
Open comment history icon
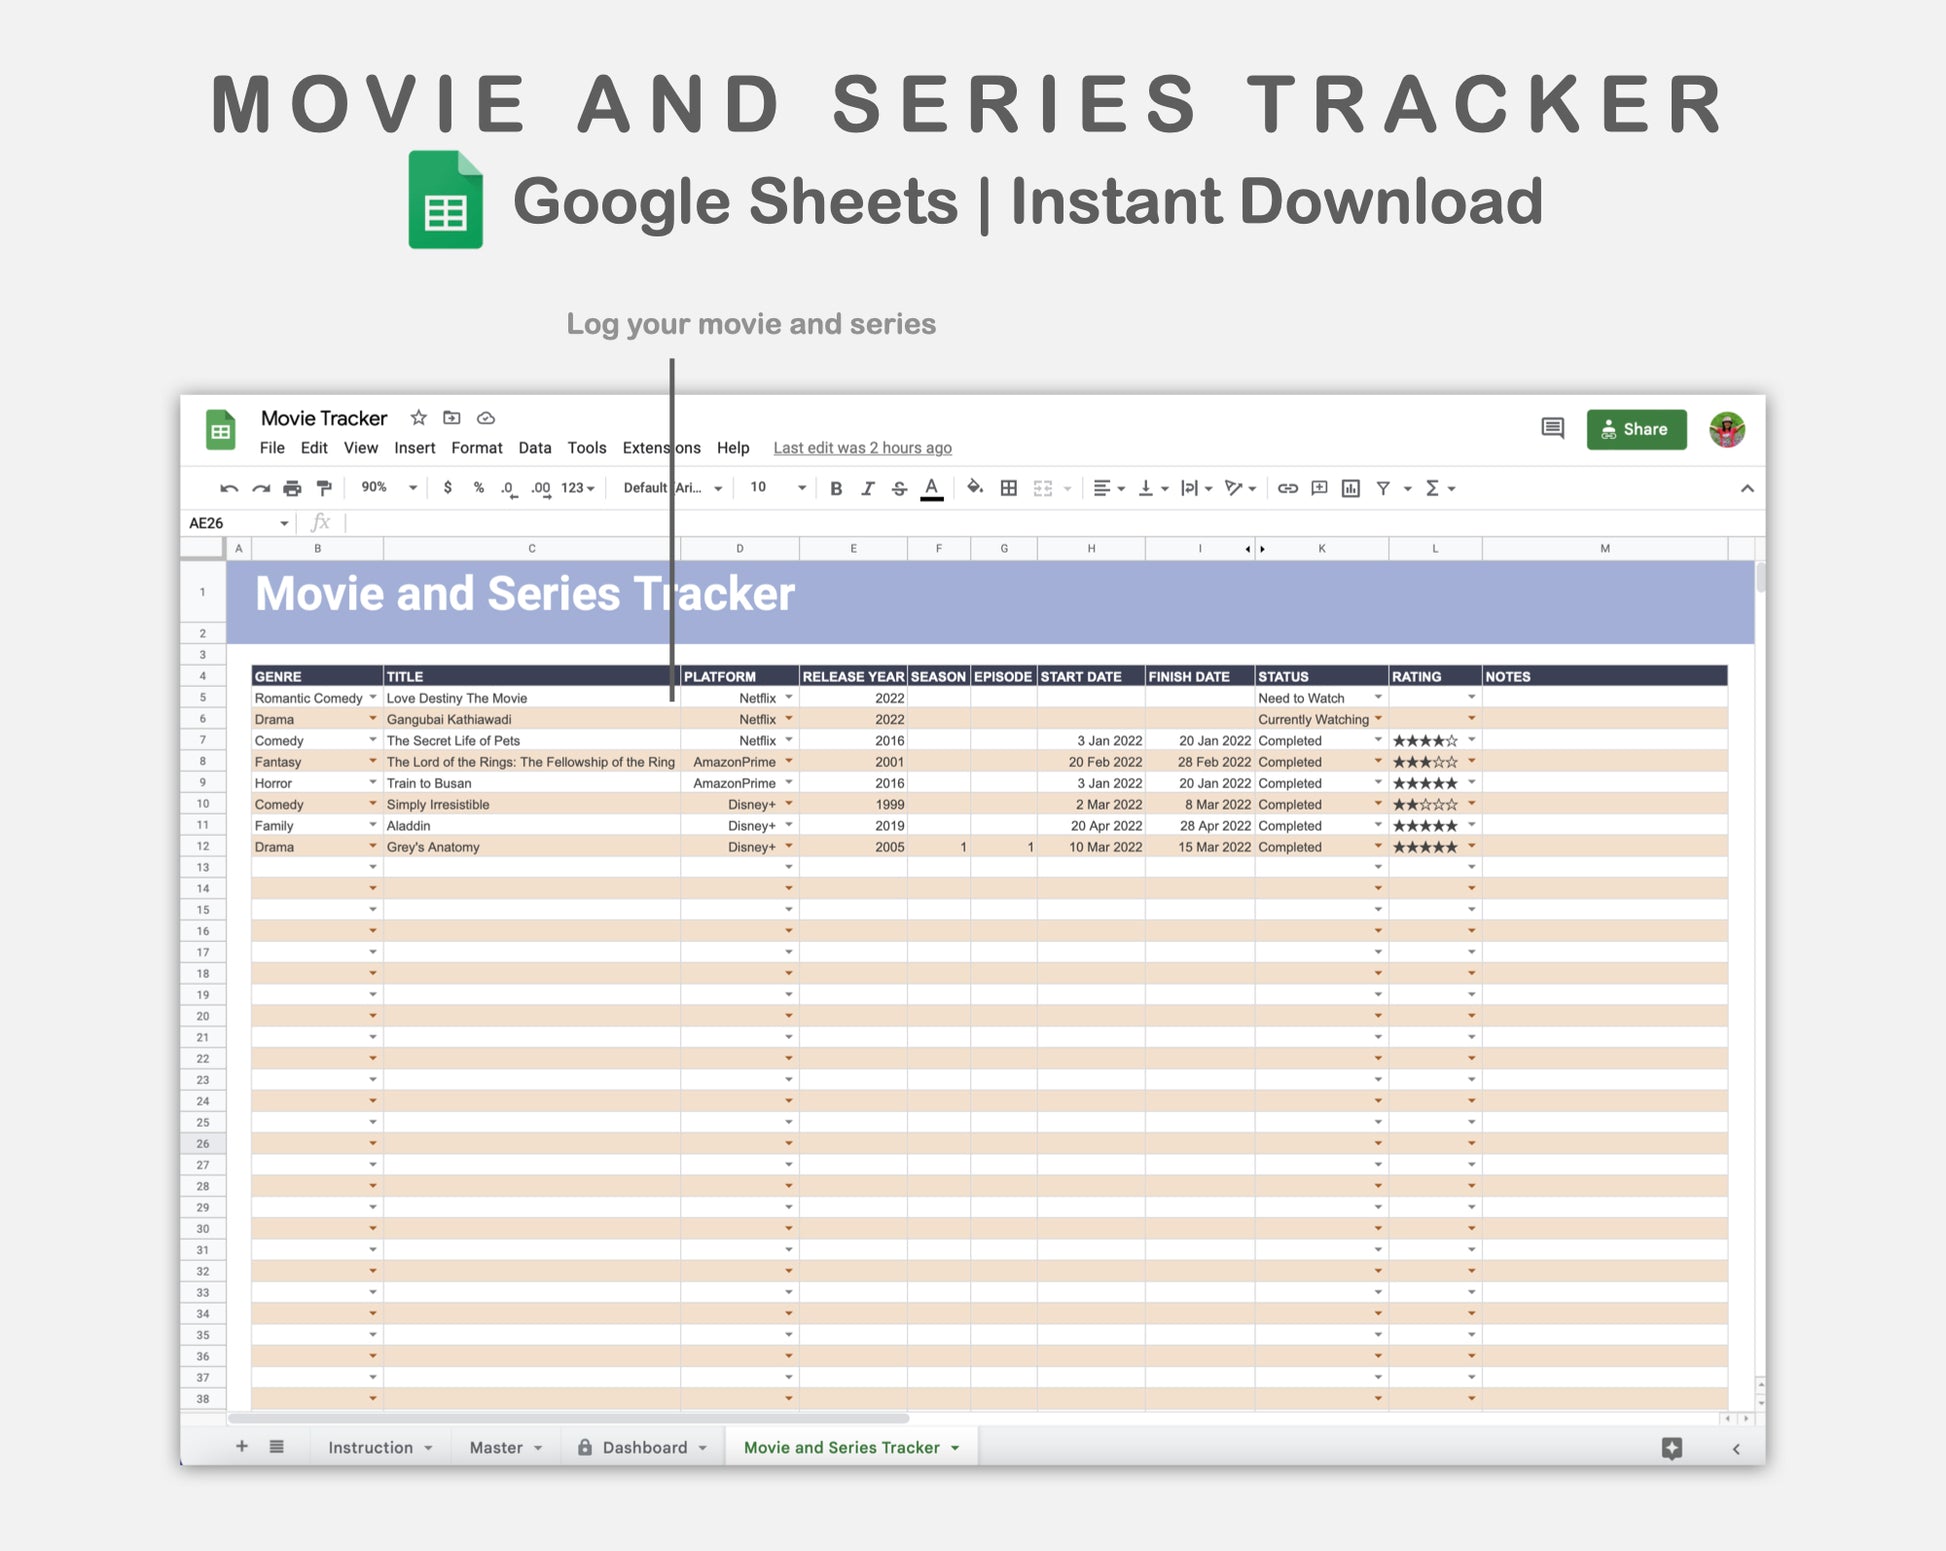(x=1552, y=429)
